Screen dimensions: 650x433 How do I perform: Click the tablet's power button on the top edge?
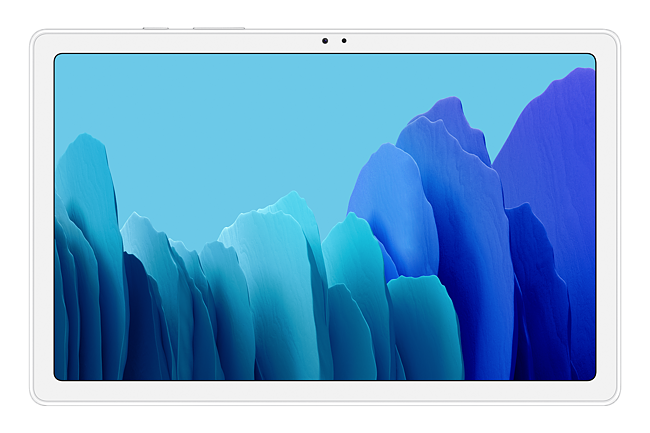click(156, 28)
